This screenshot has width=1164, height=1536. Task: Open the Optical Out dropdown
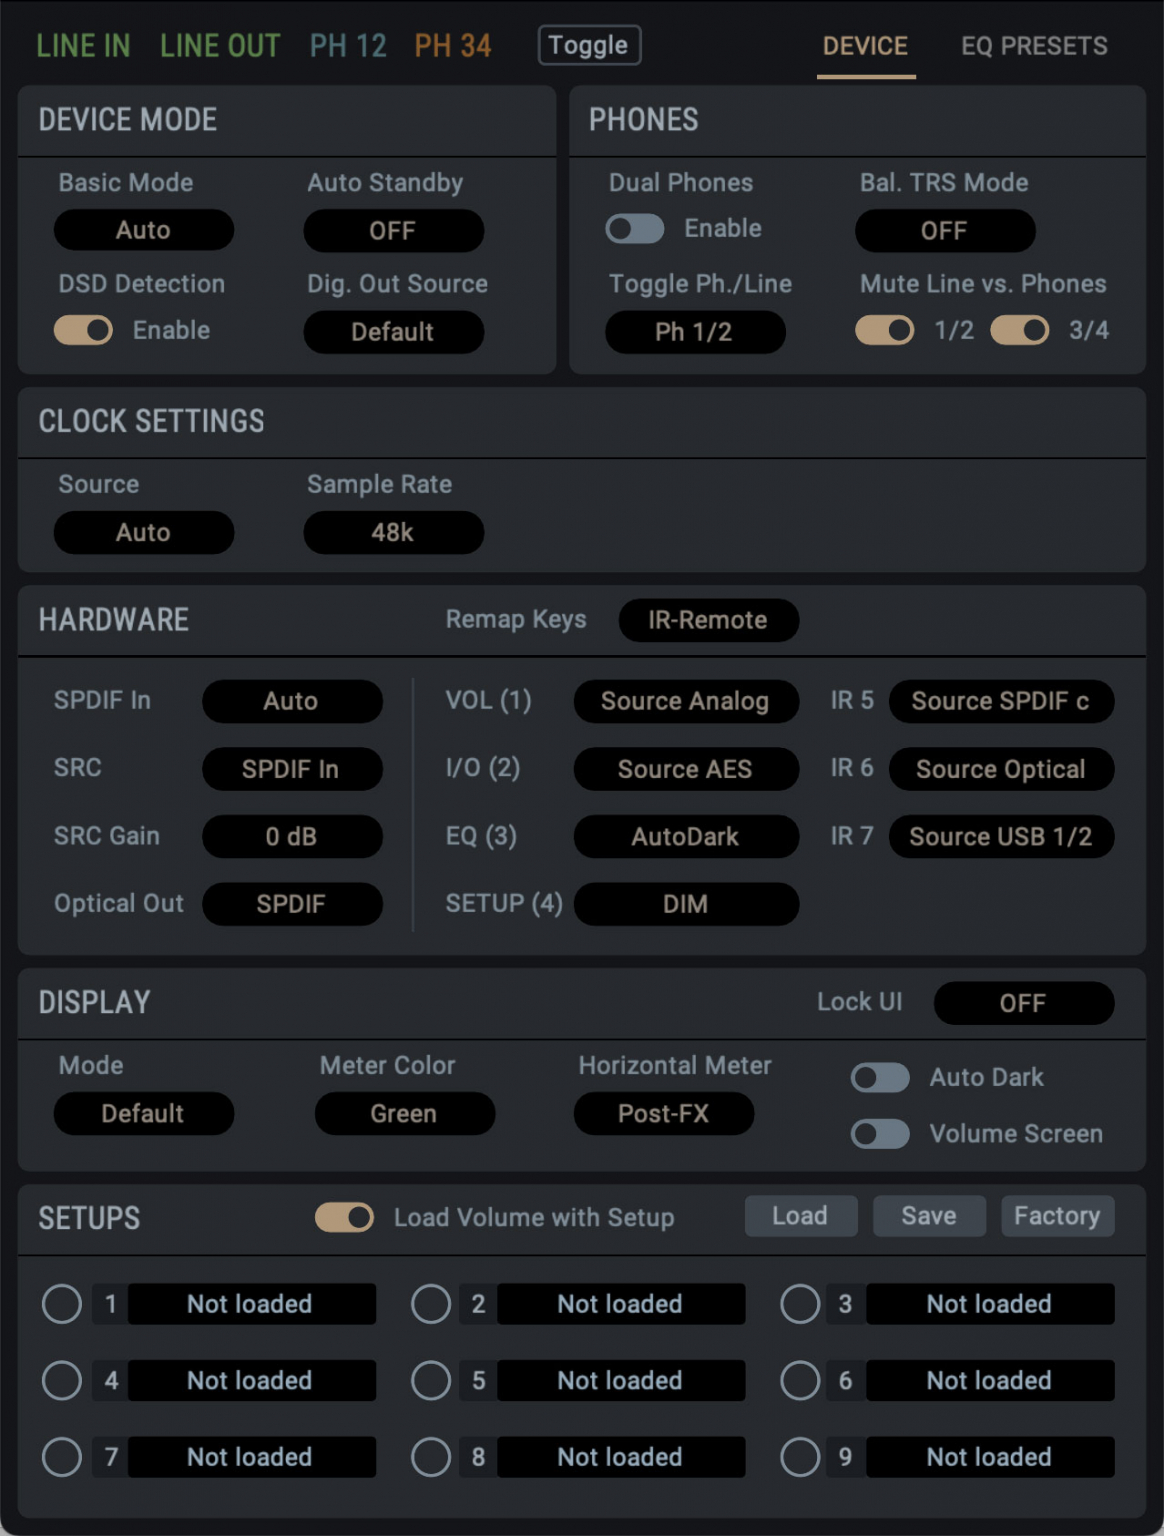292,904
